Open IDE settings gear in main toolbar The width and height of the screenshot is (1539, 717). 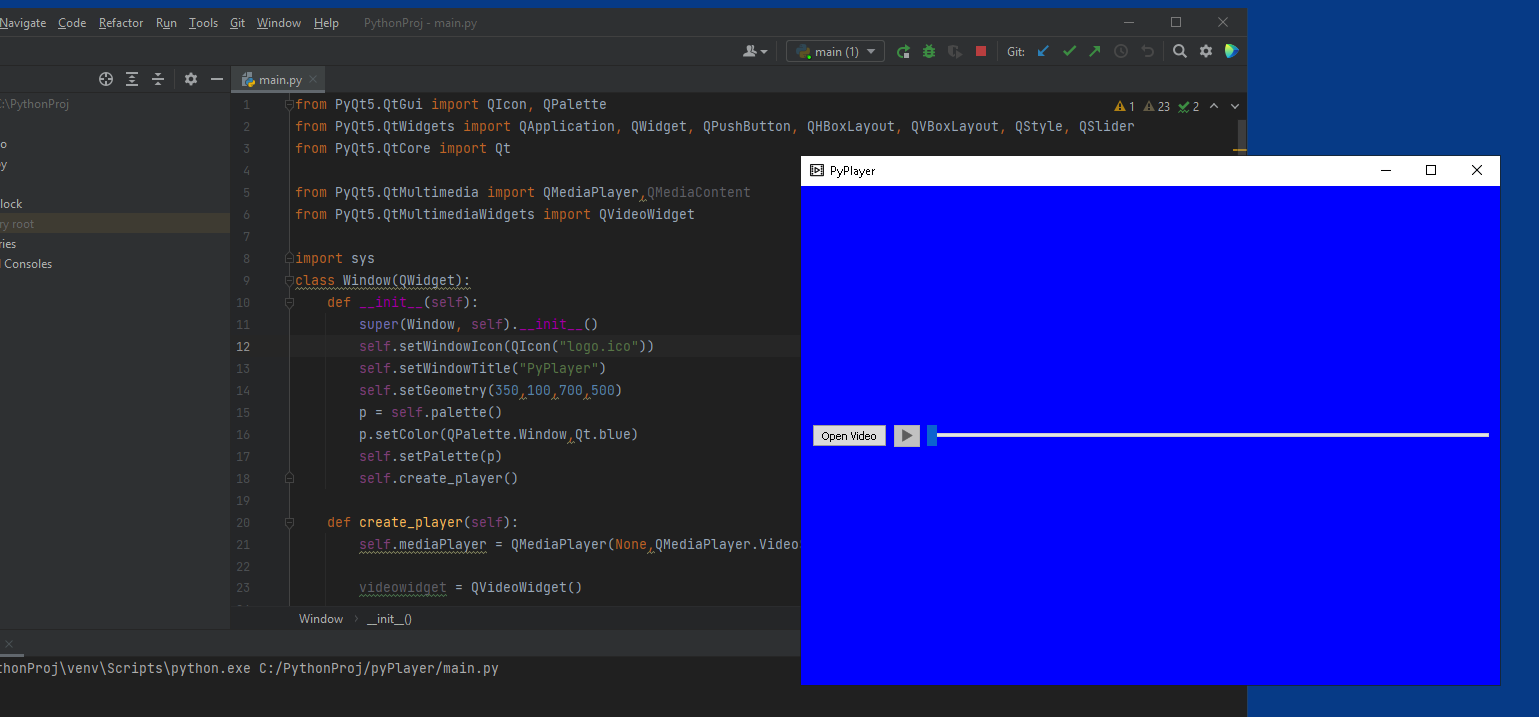pos(1206,51)
